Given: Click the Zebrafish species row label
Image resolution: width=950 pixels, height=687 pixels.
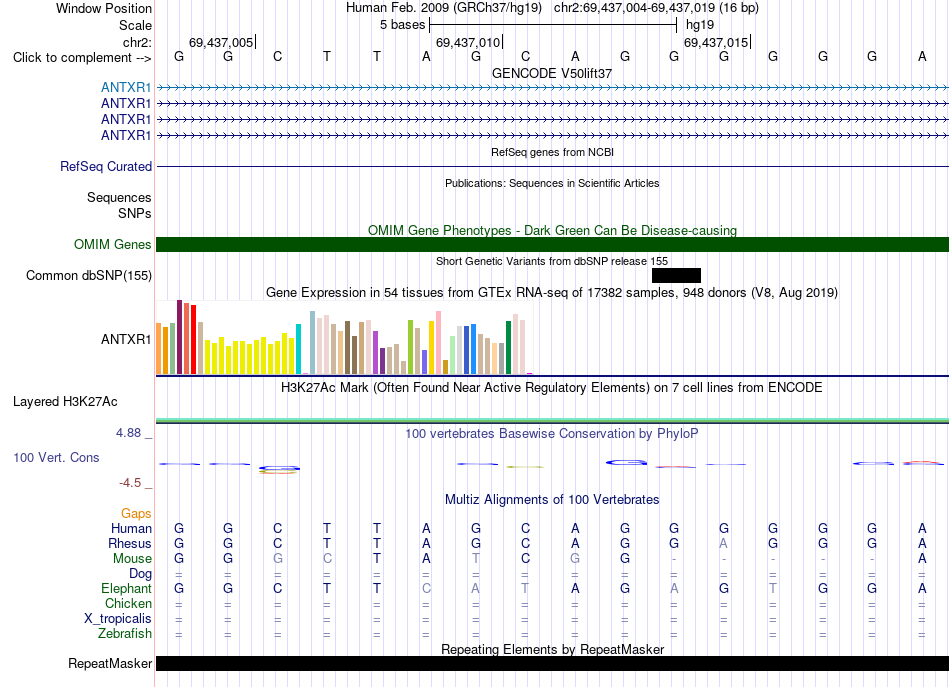Looking at the screenshot, I should (125, 634).
